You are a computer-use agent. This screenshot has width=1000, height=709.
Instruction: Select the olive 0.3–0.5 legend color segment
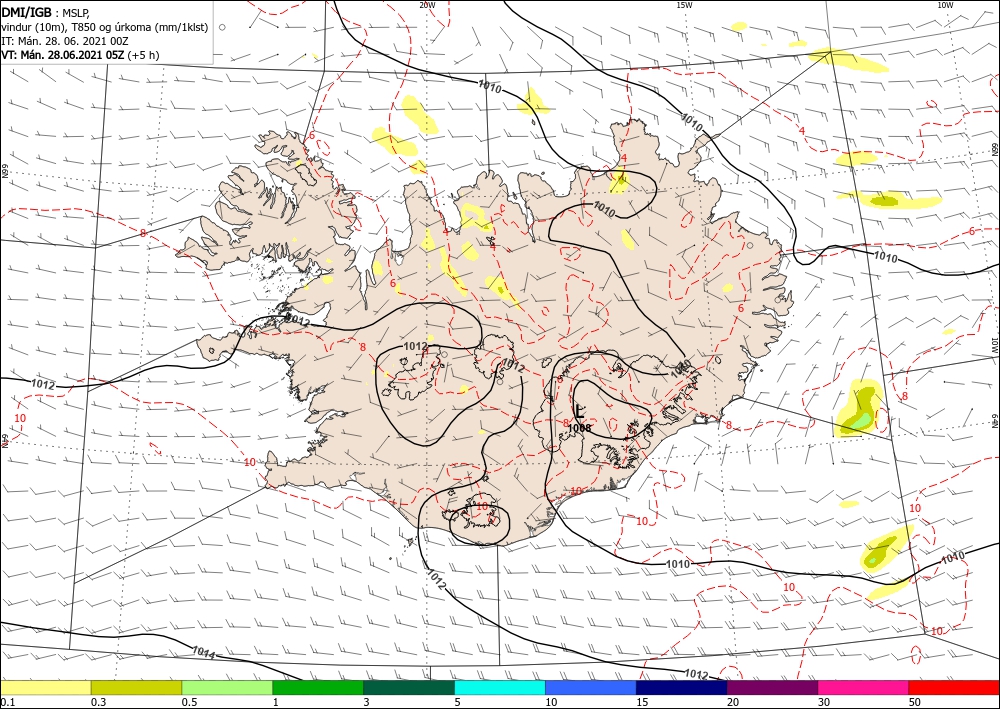coord(136,687)
